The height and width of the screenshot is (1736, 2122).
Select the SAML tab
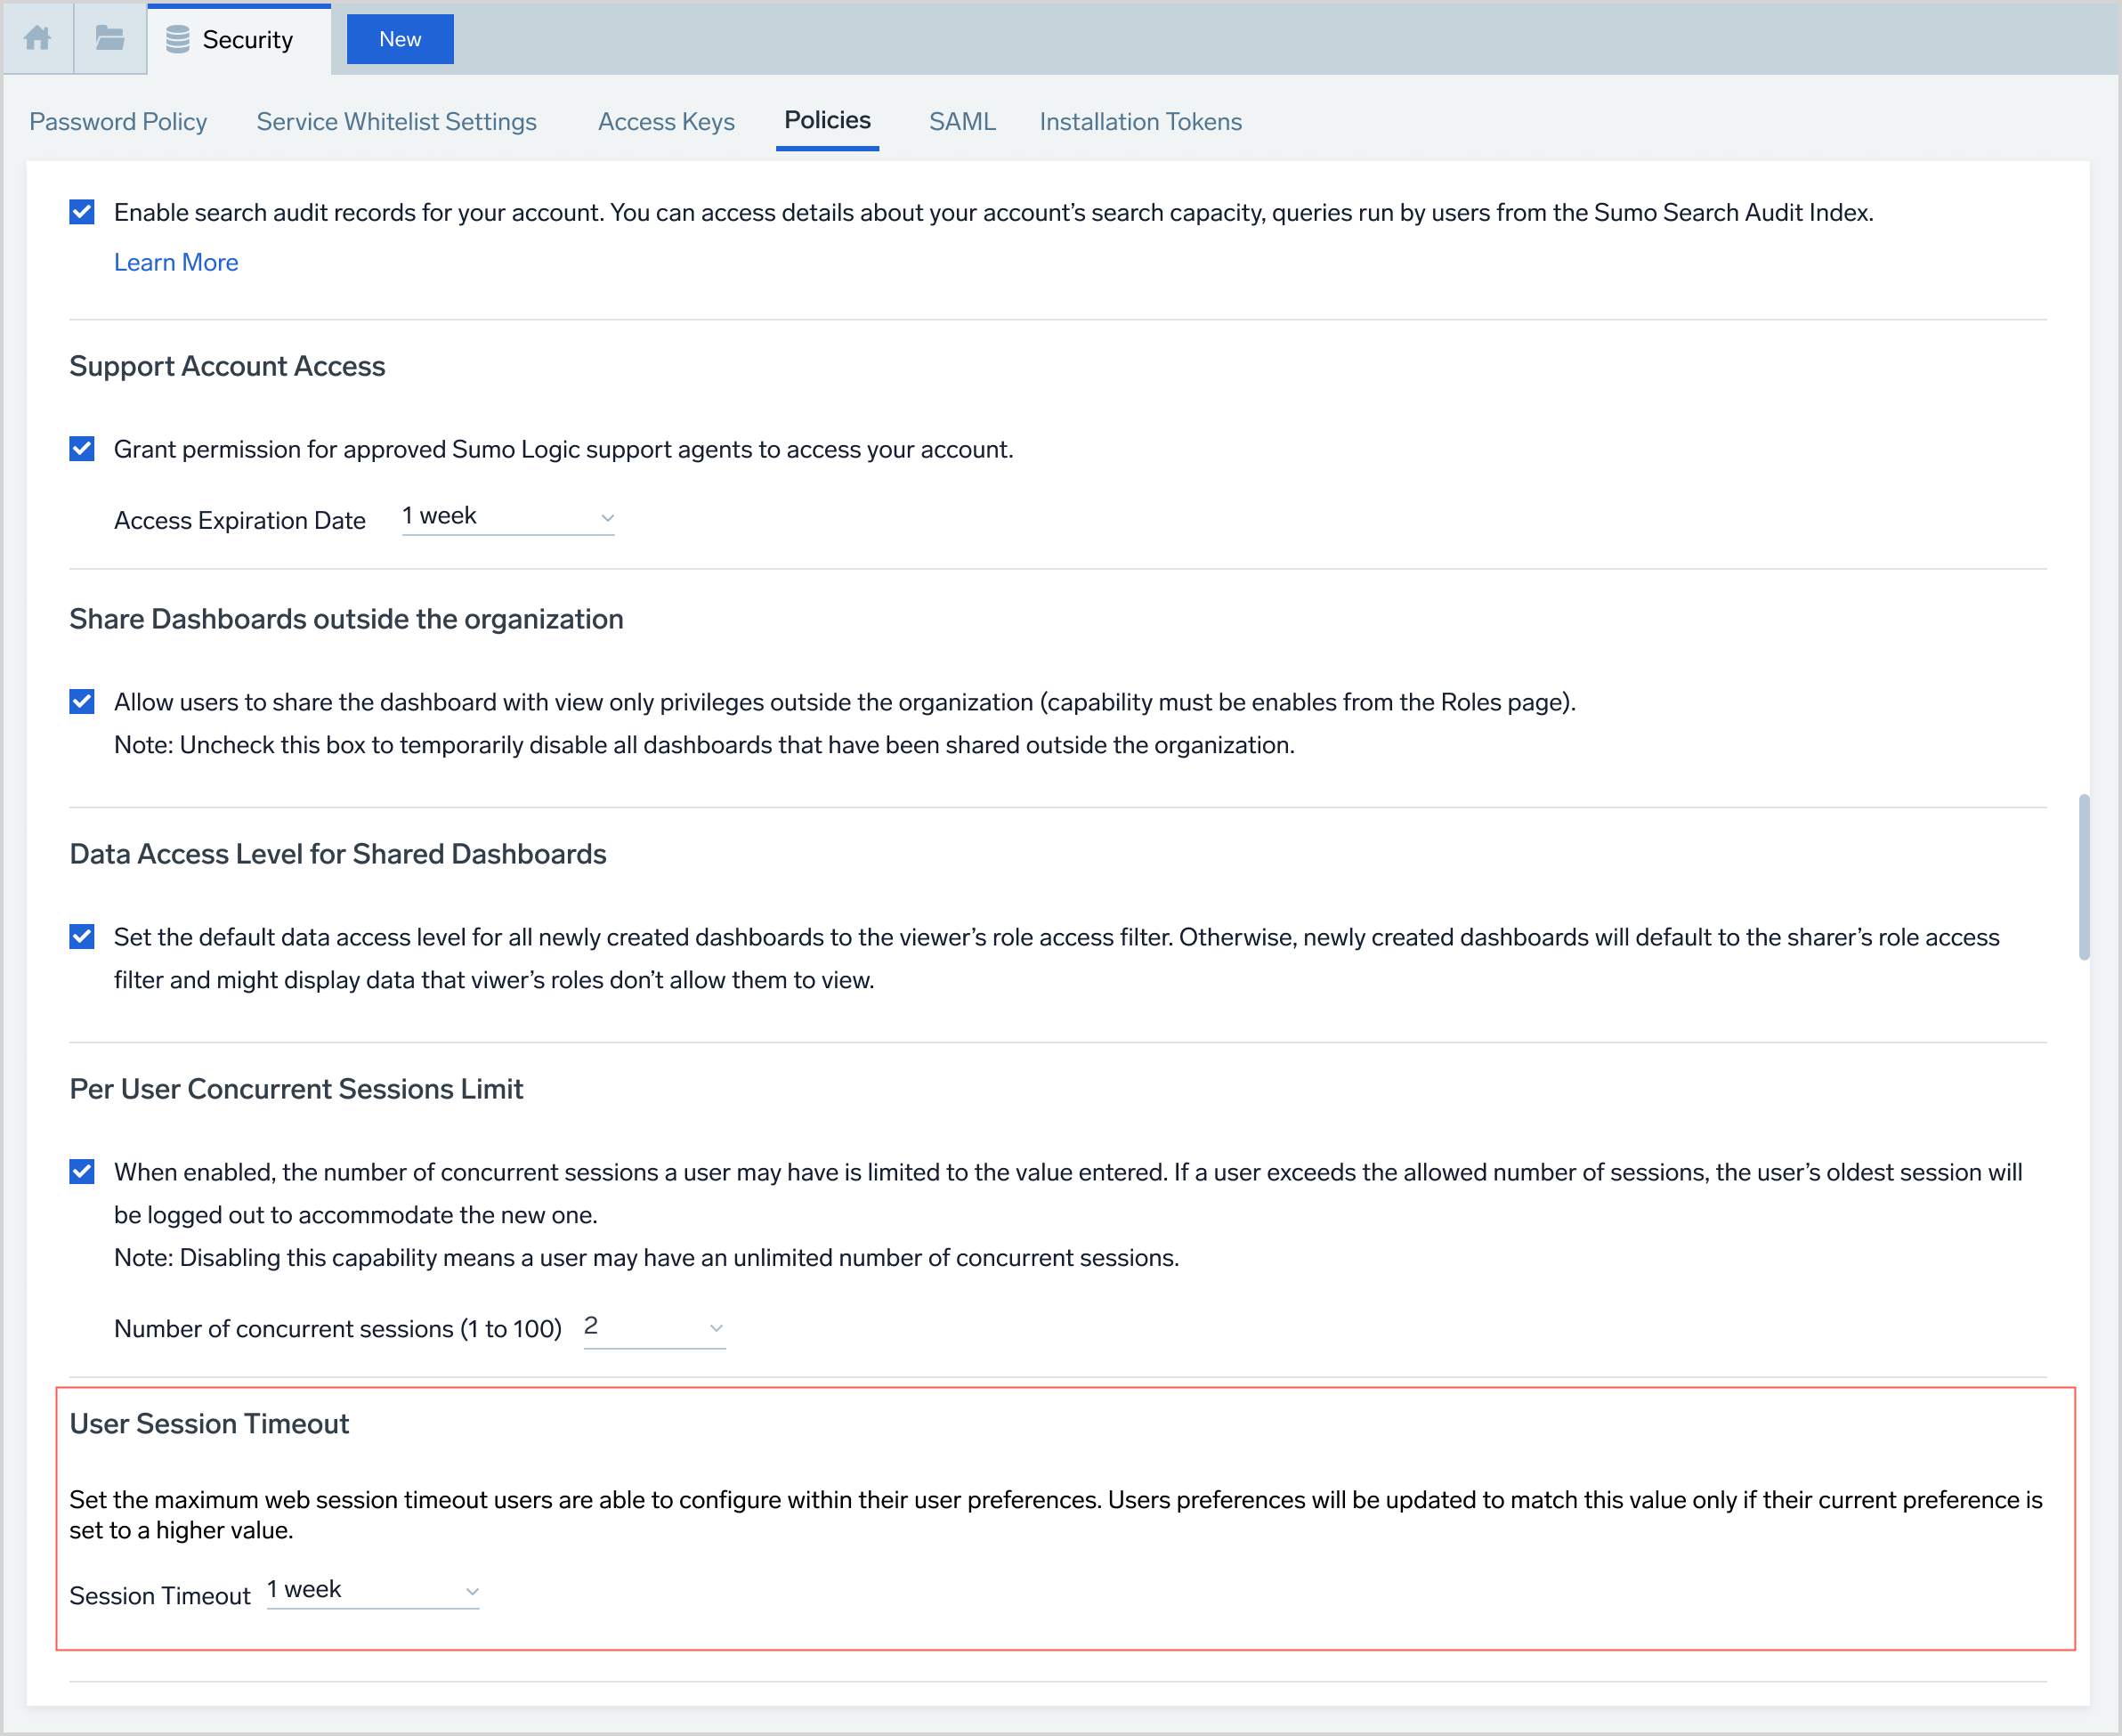(961, 122)
